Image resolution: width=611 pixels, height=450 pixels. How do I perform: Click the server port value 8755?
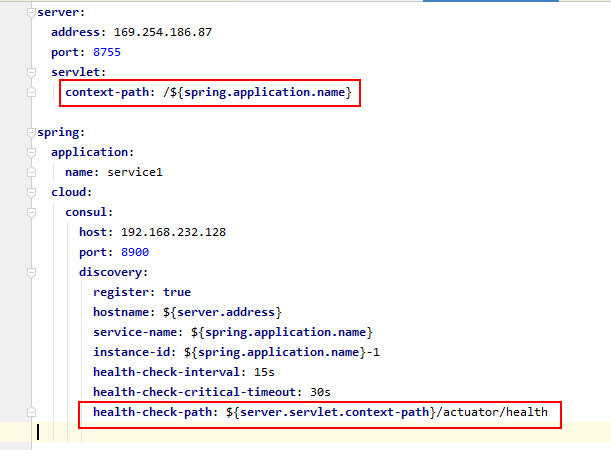click(x=107, y=52)
